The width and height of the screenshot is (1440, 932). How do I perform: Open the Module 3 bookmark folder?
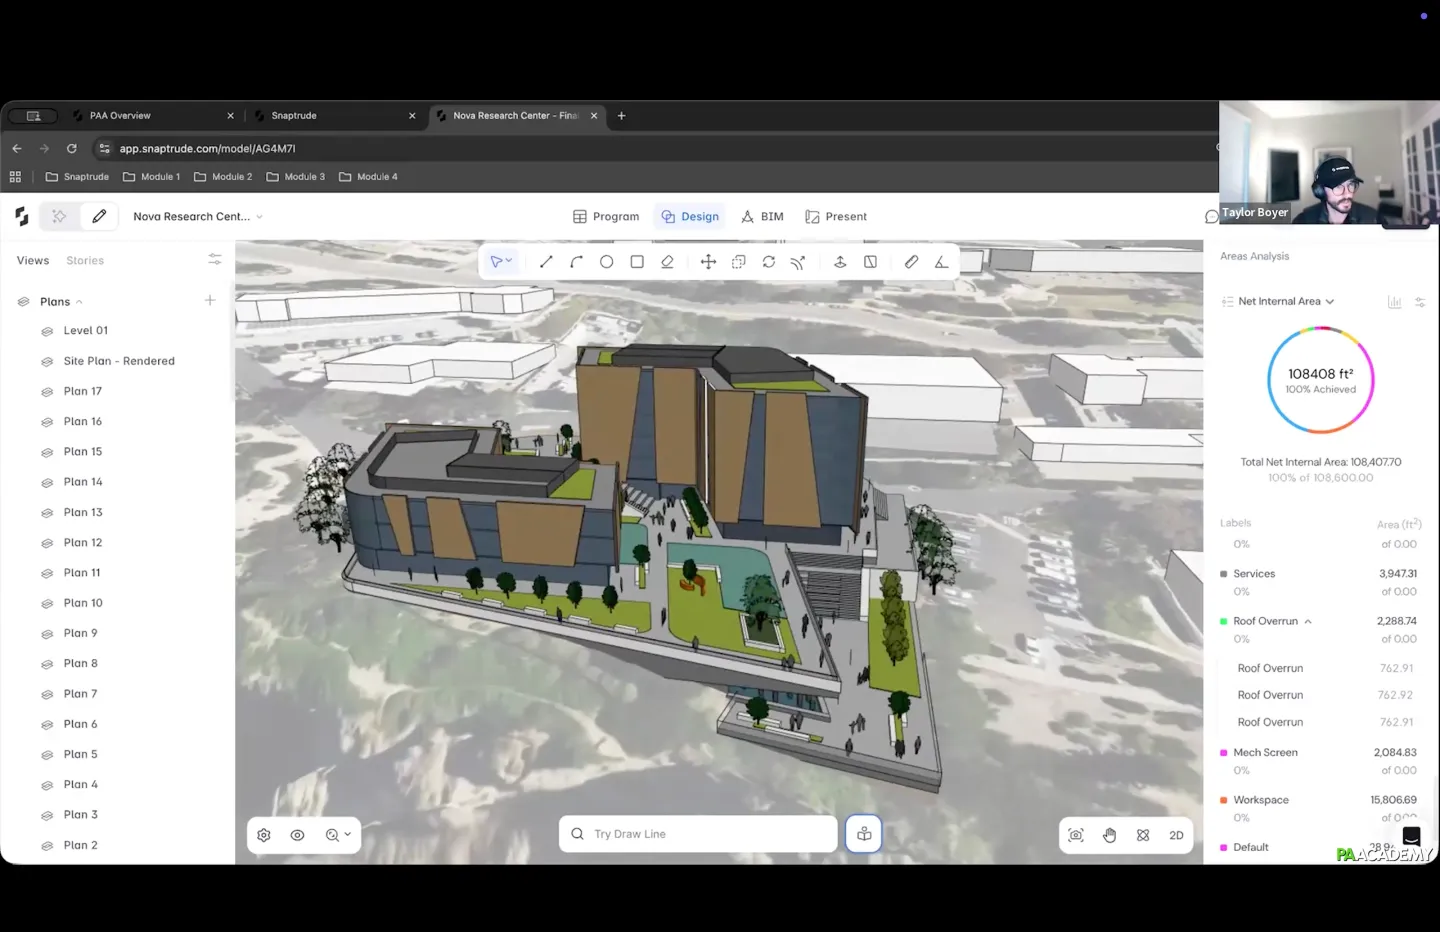tap(296, 177)
